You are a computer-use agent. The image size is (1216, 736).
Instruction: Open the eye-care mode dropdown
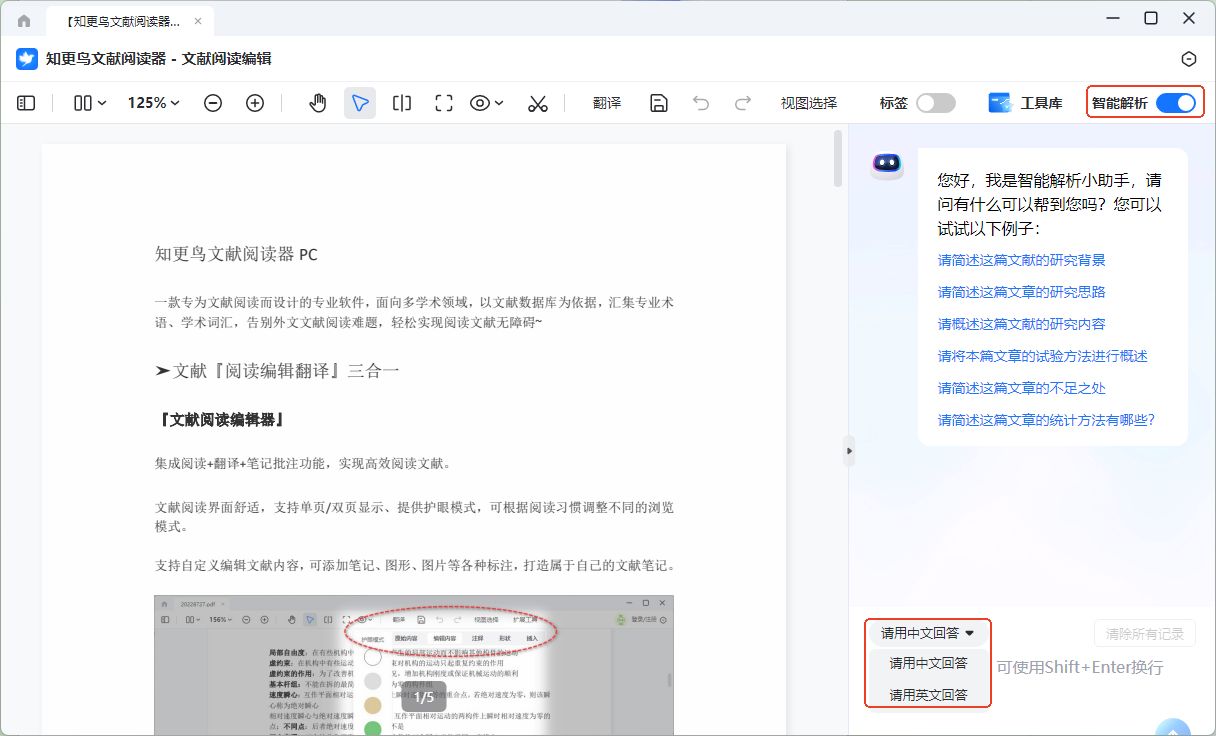pos(487,103)
